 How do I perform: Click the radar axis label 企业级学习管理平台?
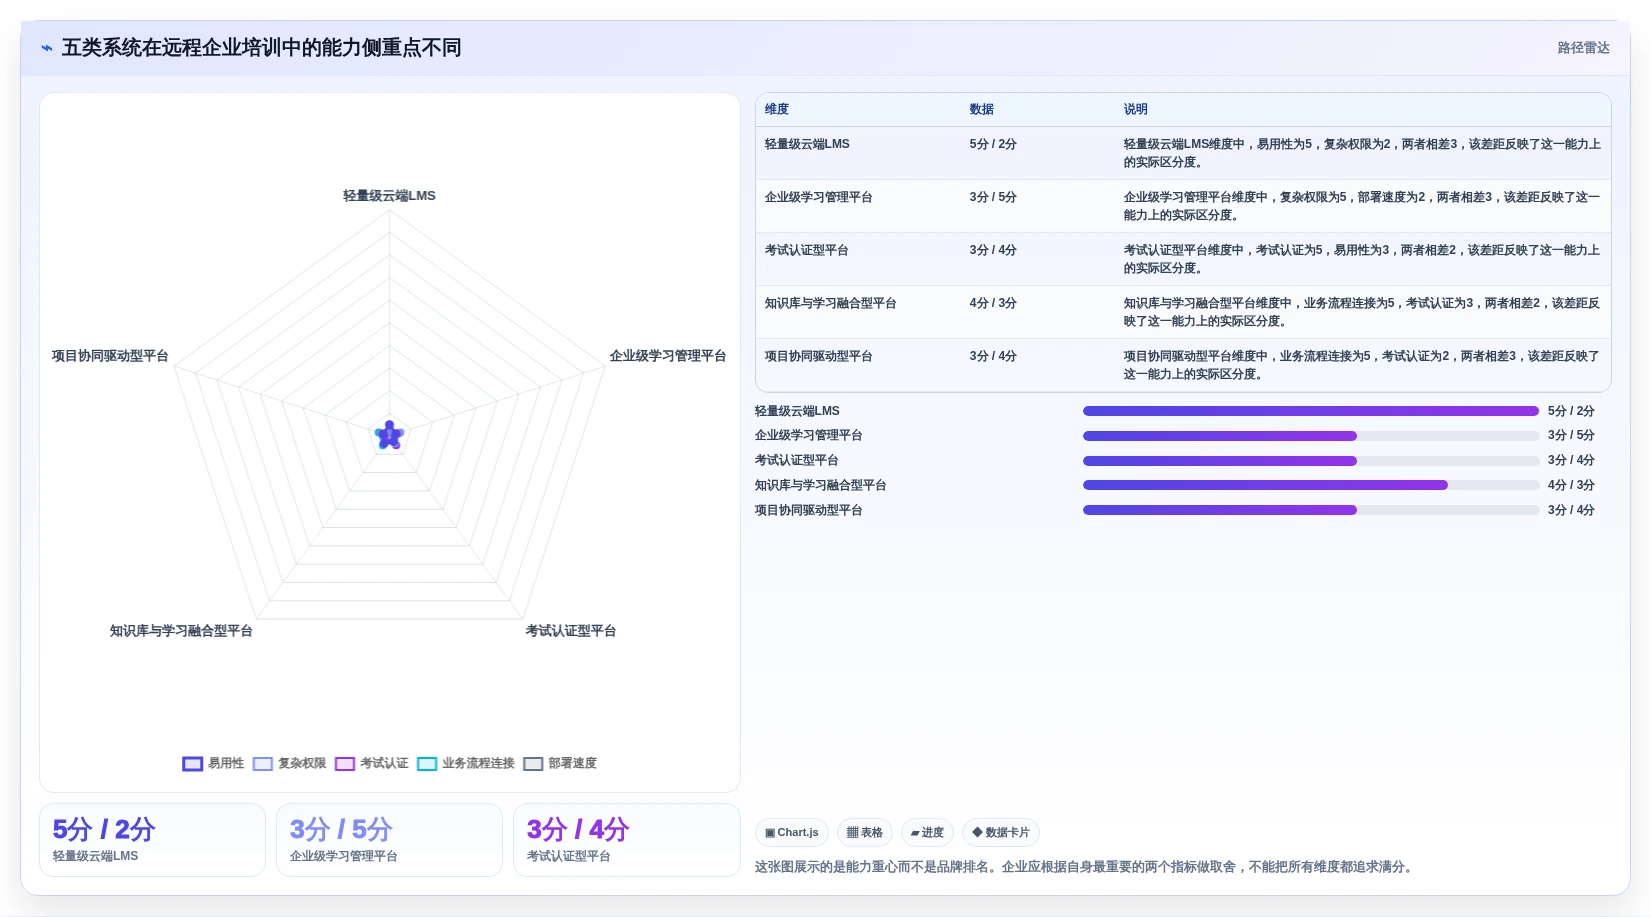[668, 356]
